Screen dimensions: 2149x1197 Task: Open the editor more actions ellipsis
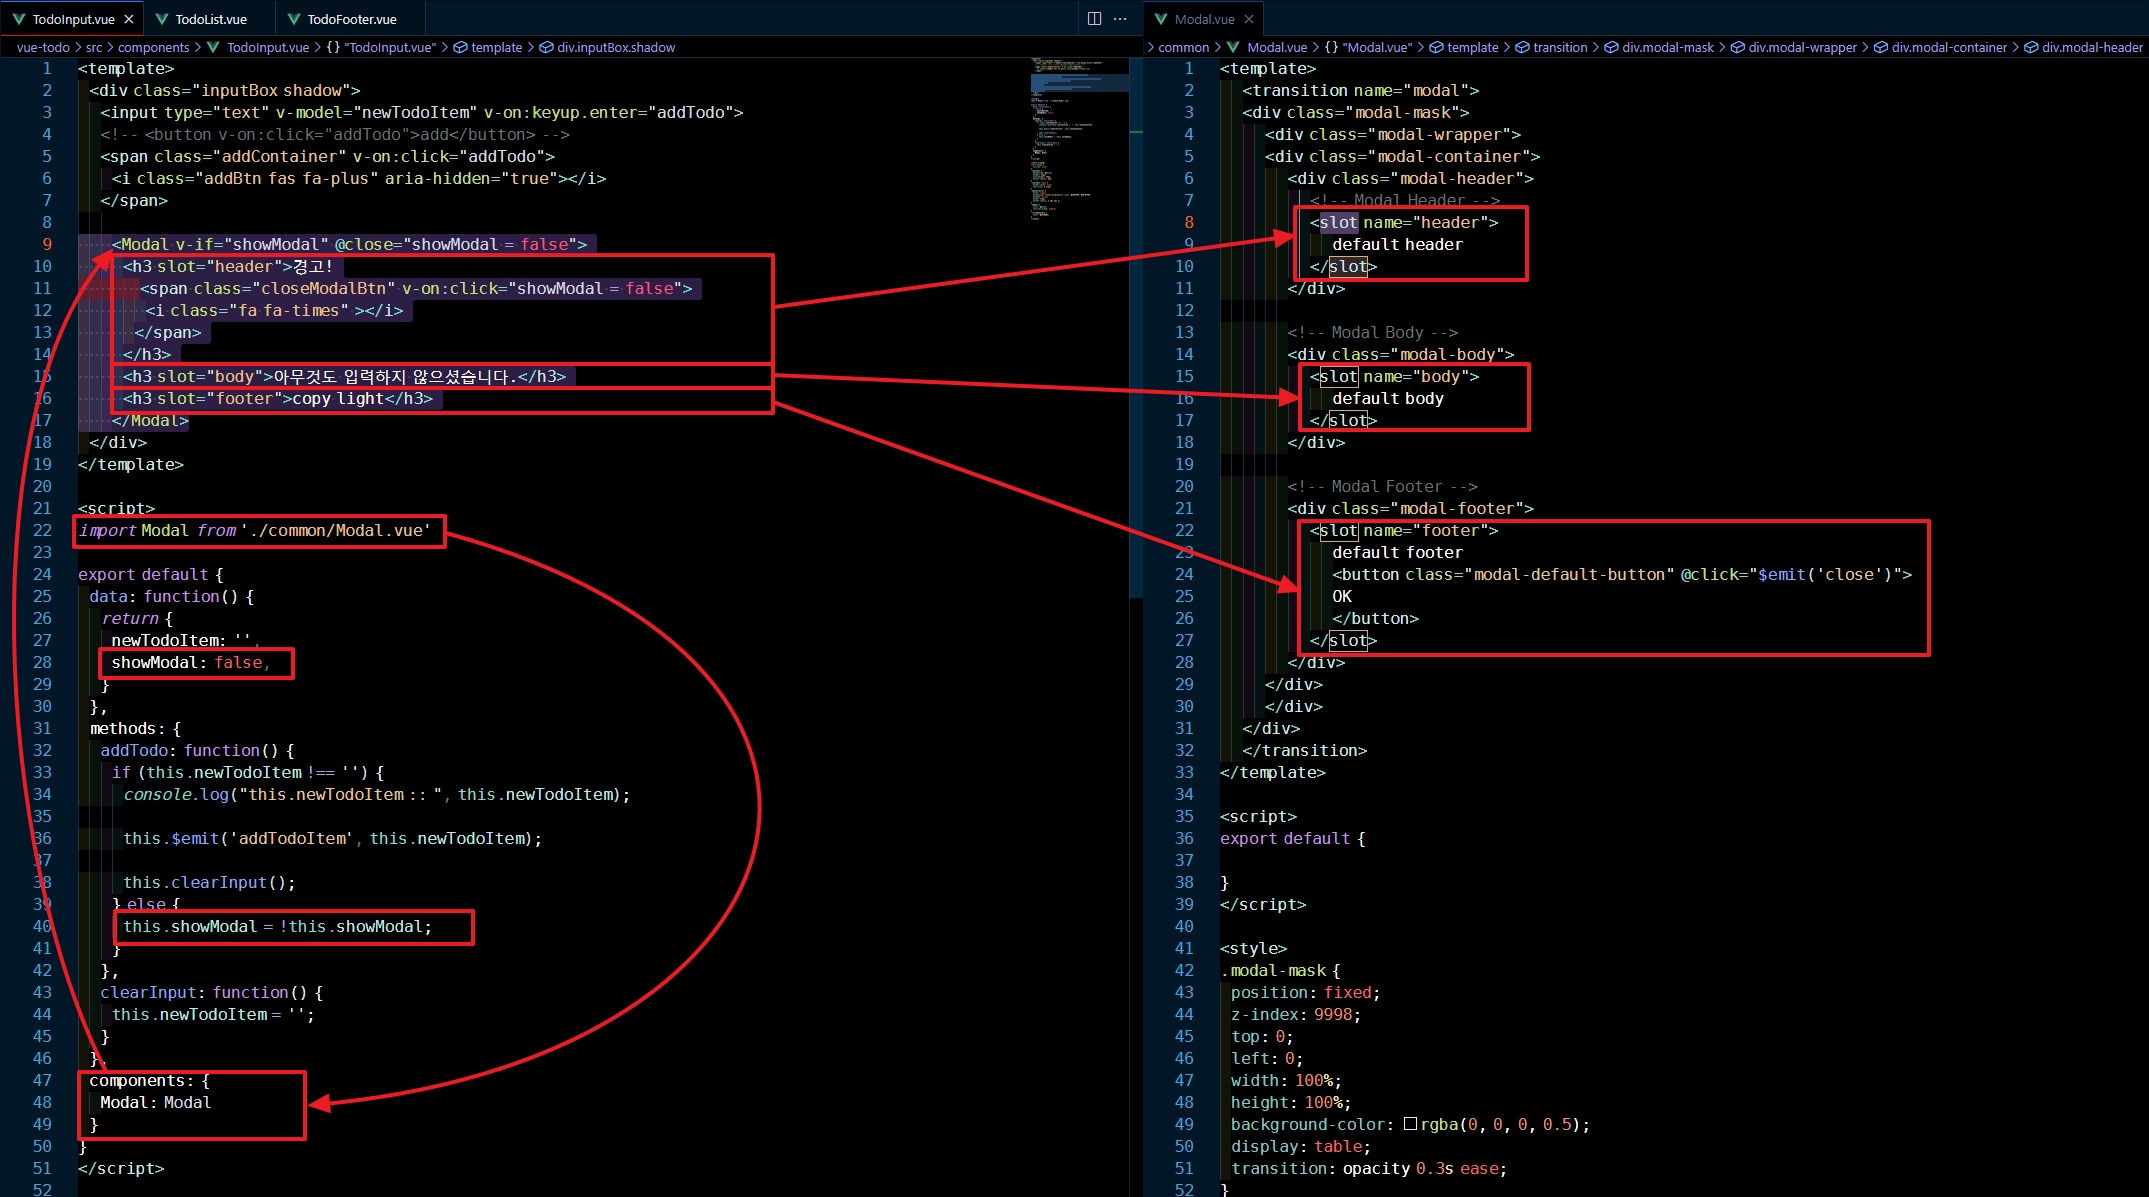1120,19
